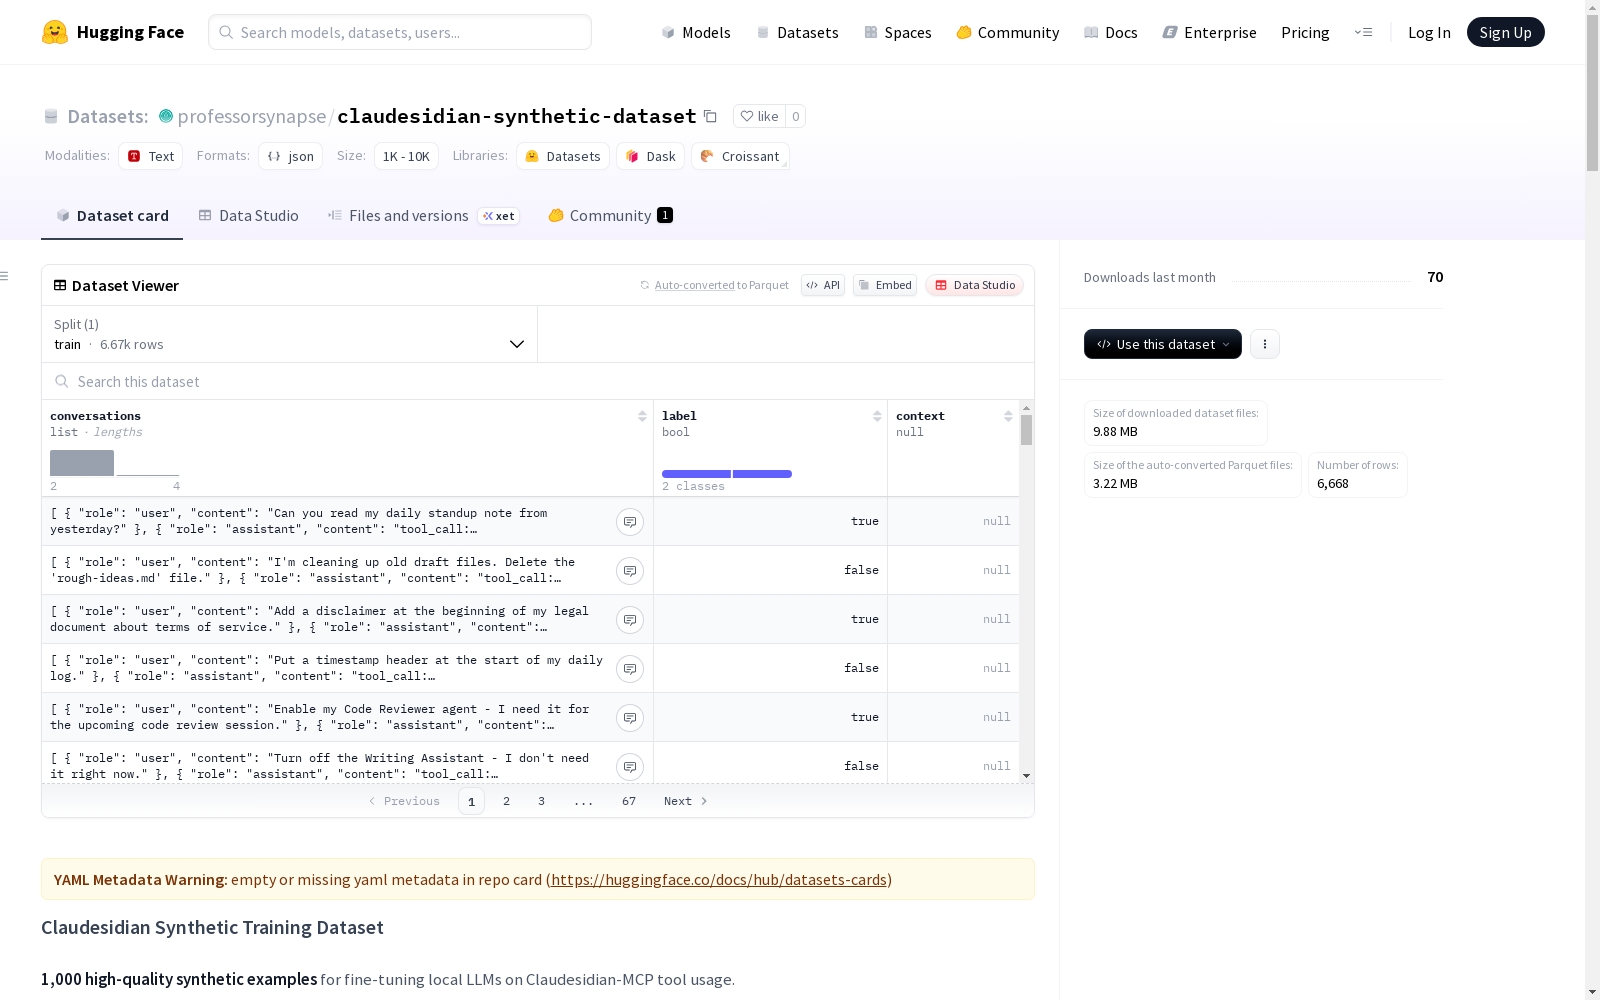Click the Size 1K - 10K tag
This screenshot has height=1000, width=1600.
[x=406, y=156]
